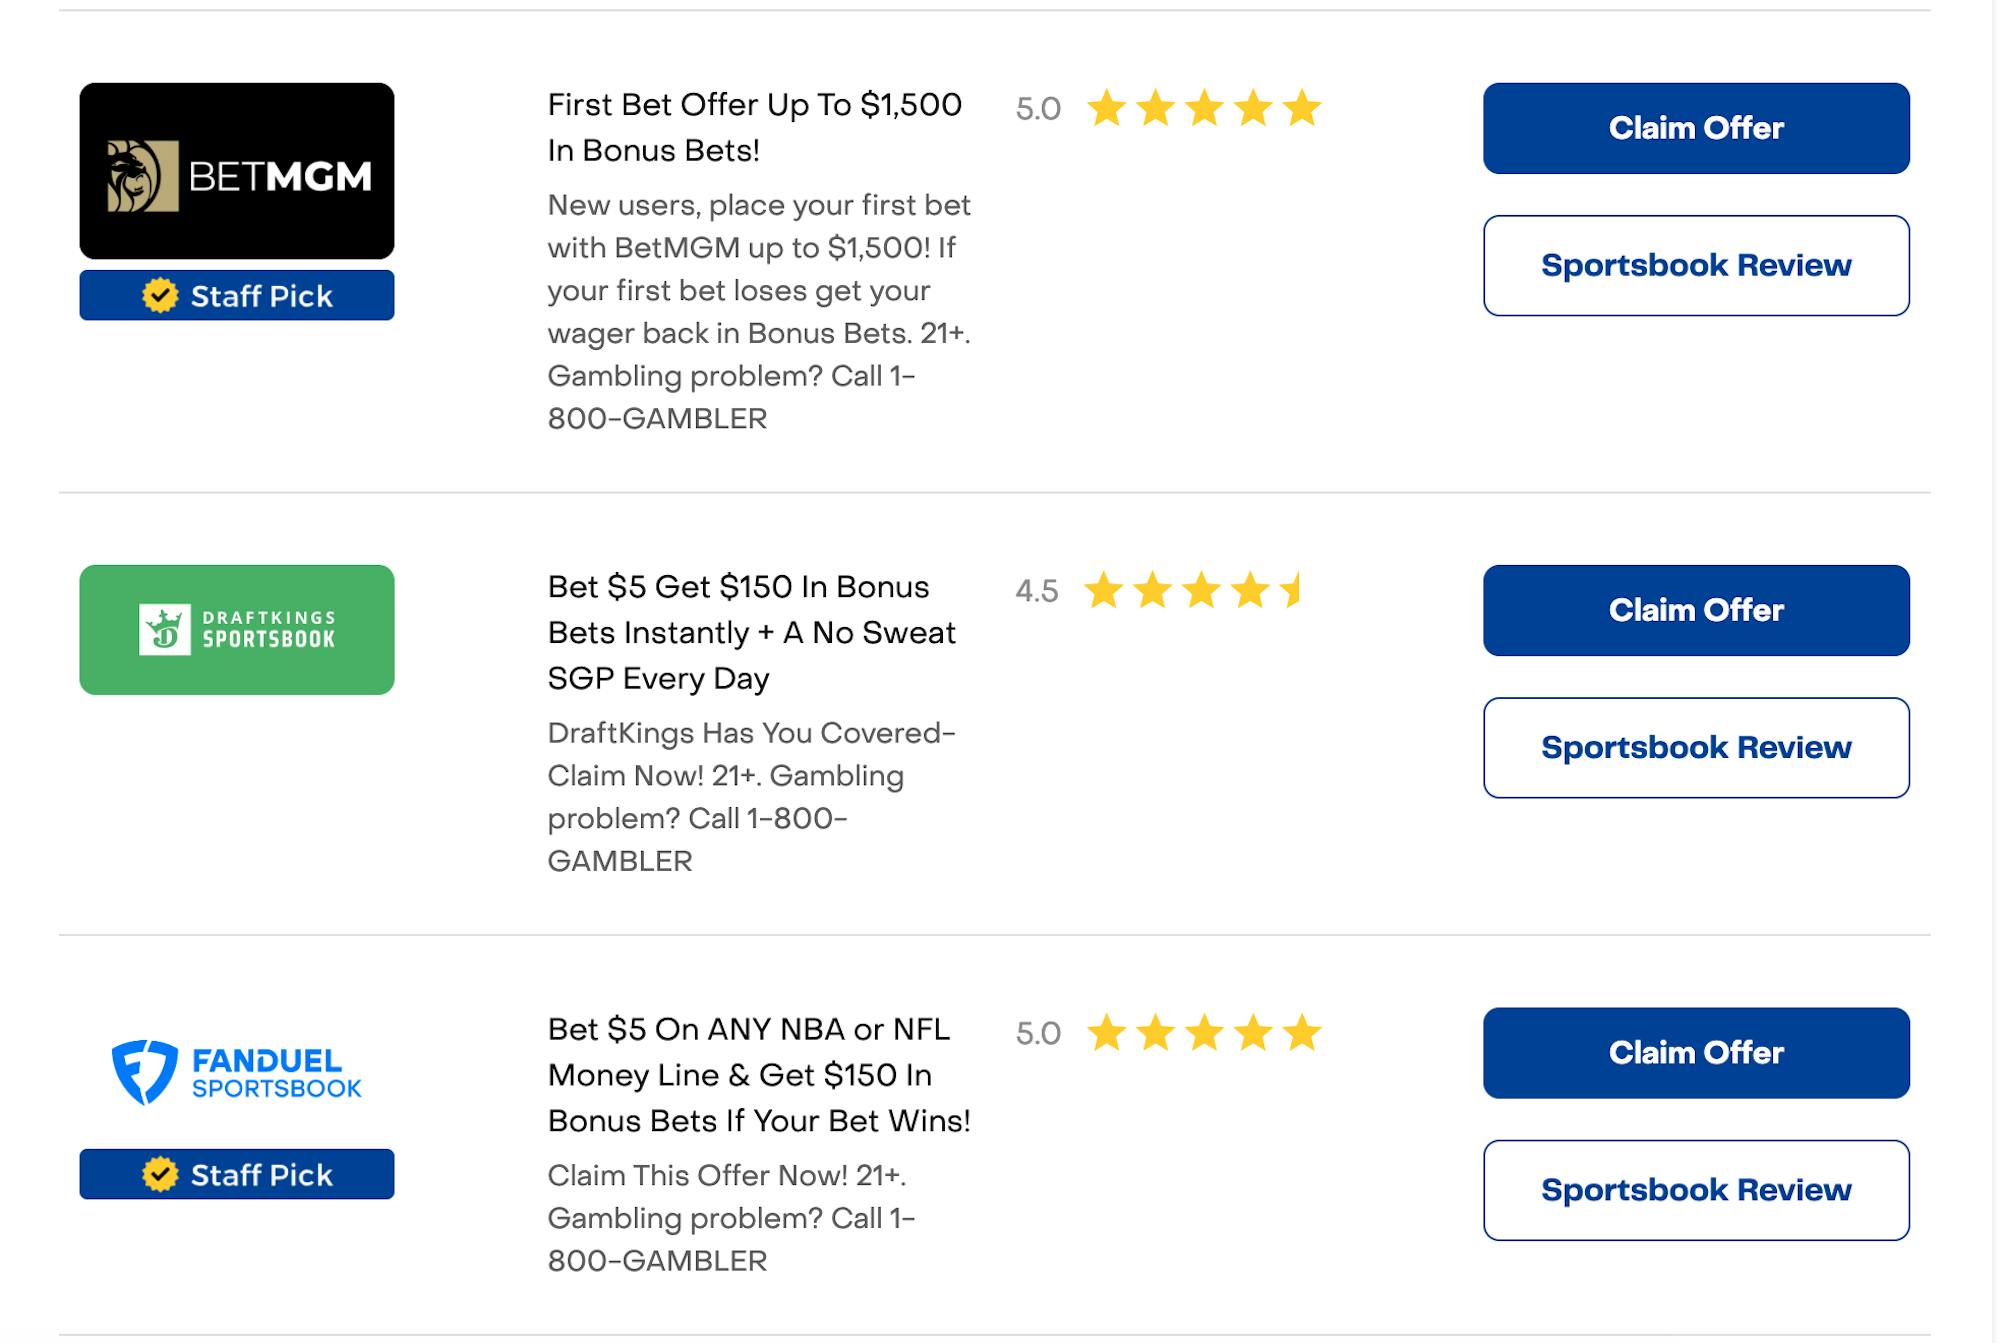This screenshot has height=1343, width=2000.
Task: Click the FanDuel Sportsbook logo
Action: tap(237, 1073)
